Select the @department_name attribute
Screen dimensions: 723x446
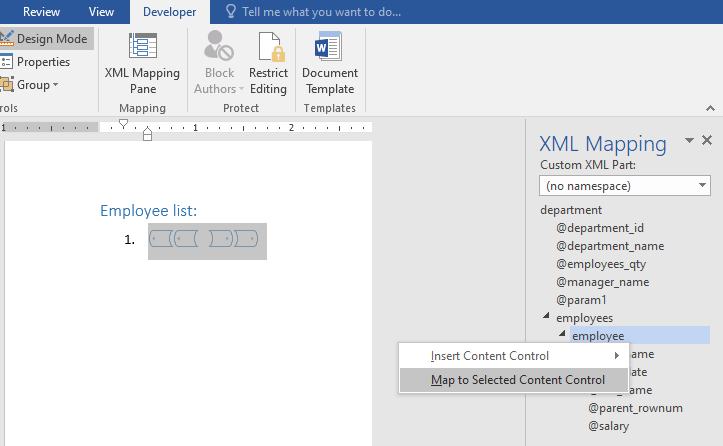610,246
